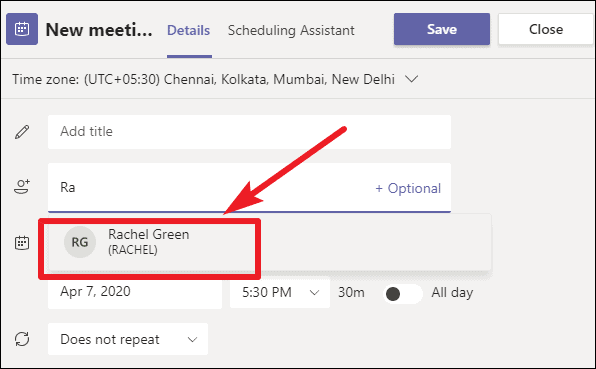The image size is (596, 369).
Task: Save the new meeting
Action: (x=442, y=29)
